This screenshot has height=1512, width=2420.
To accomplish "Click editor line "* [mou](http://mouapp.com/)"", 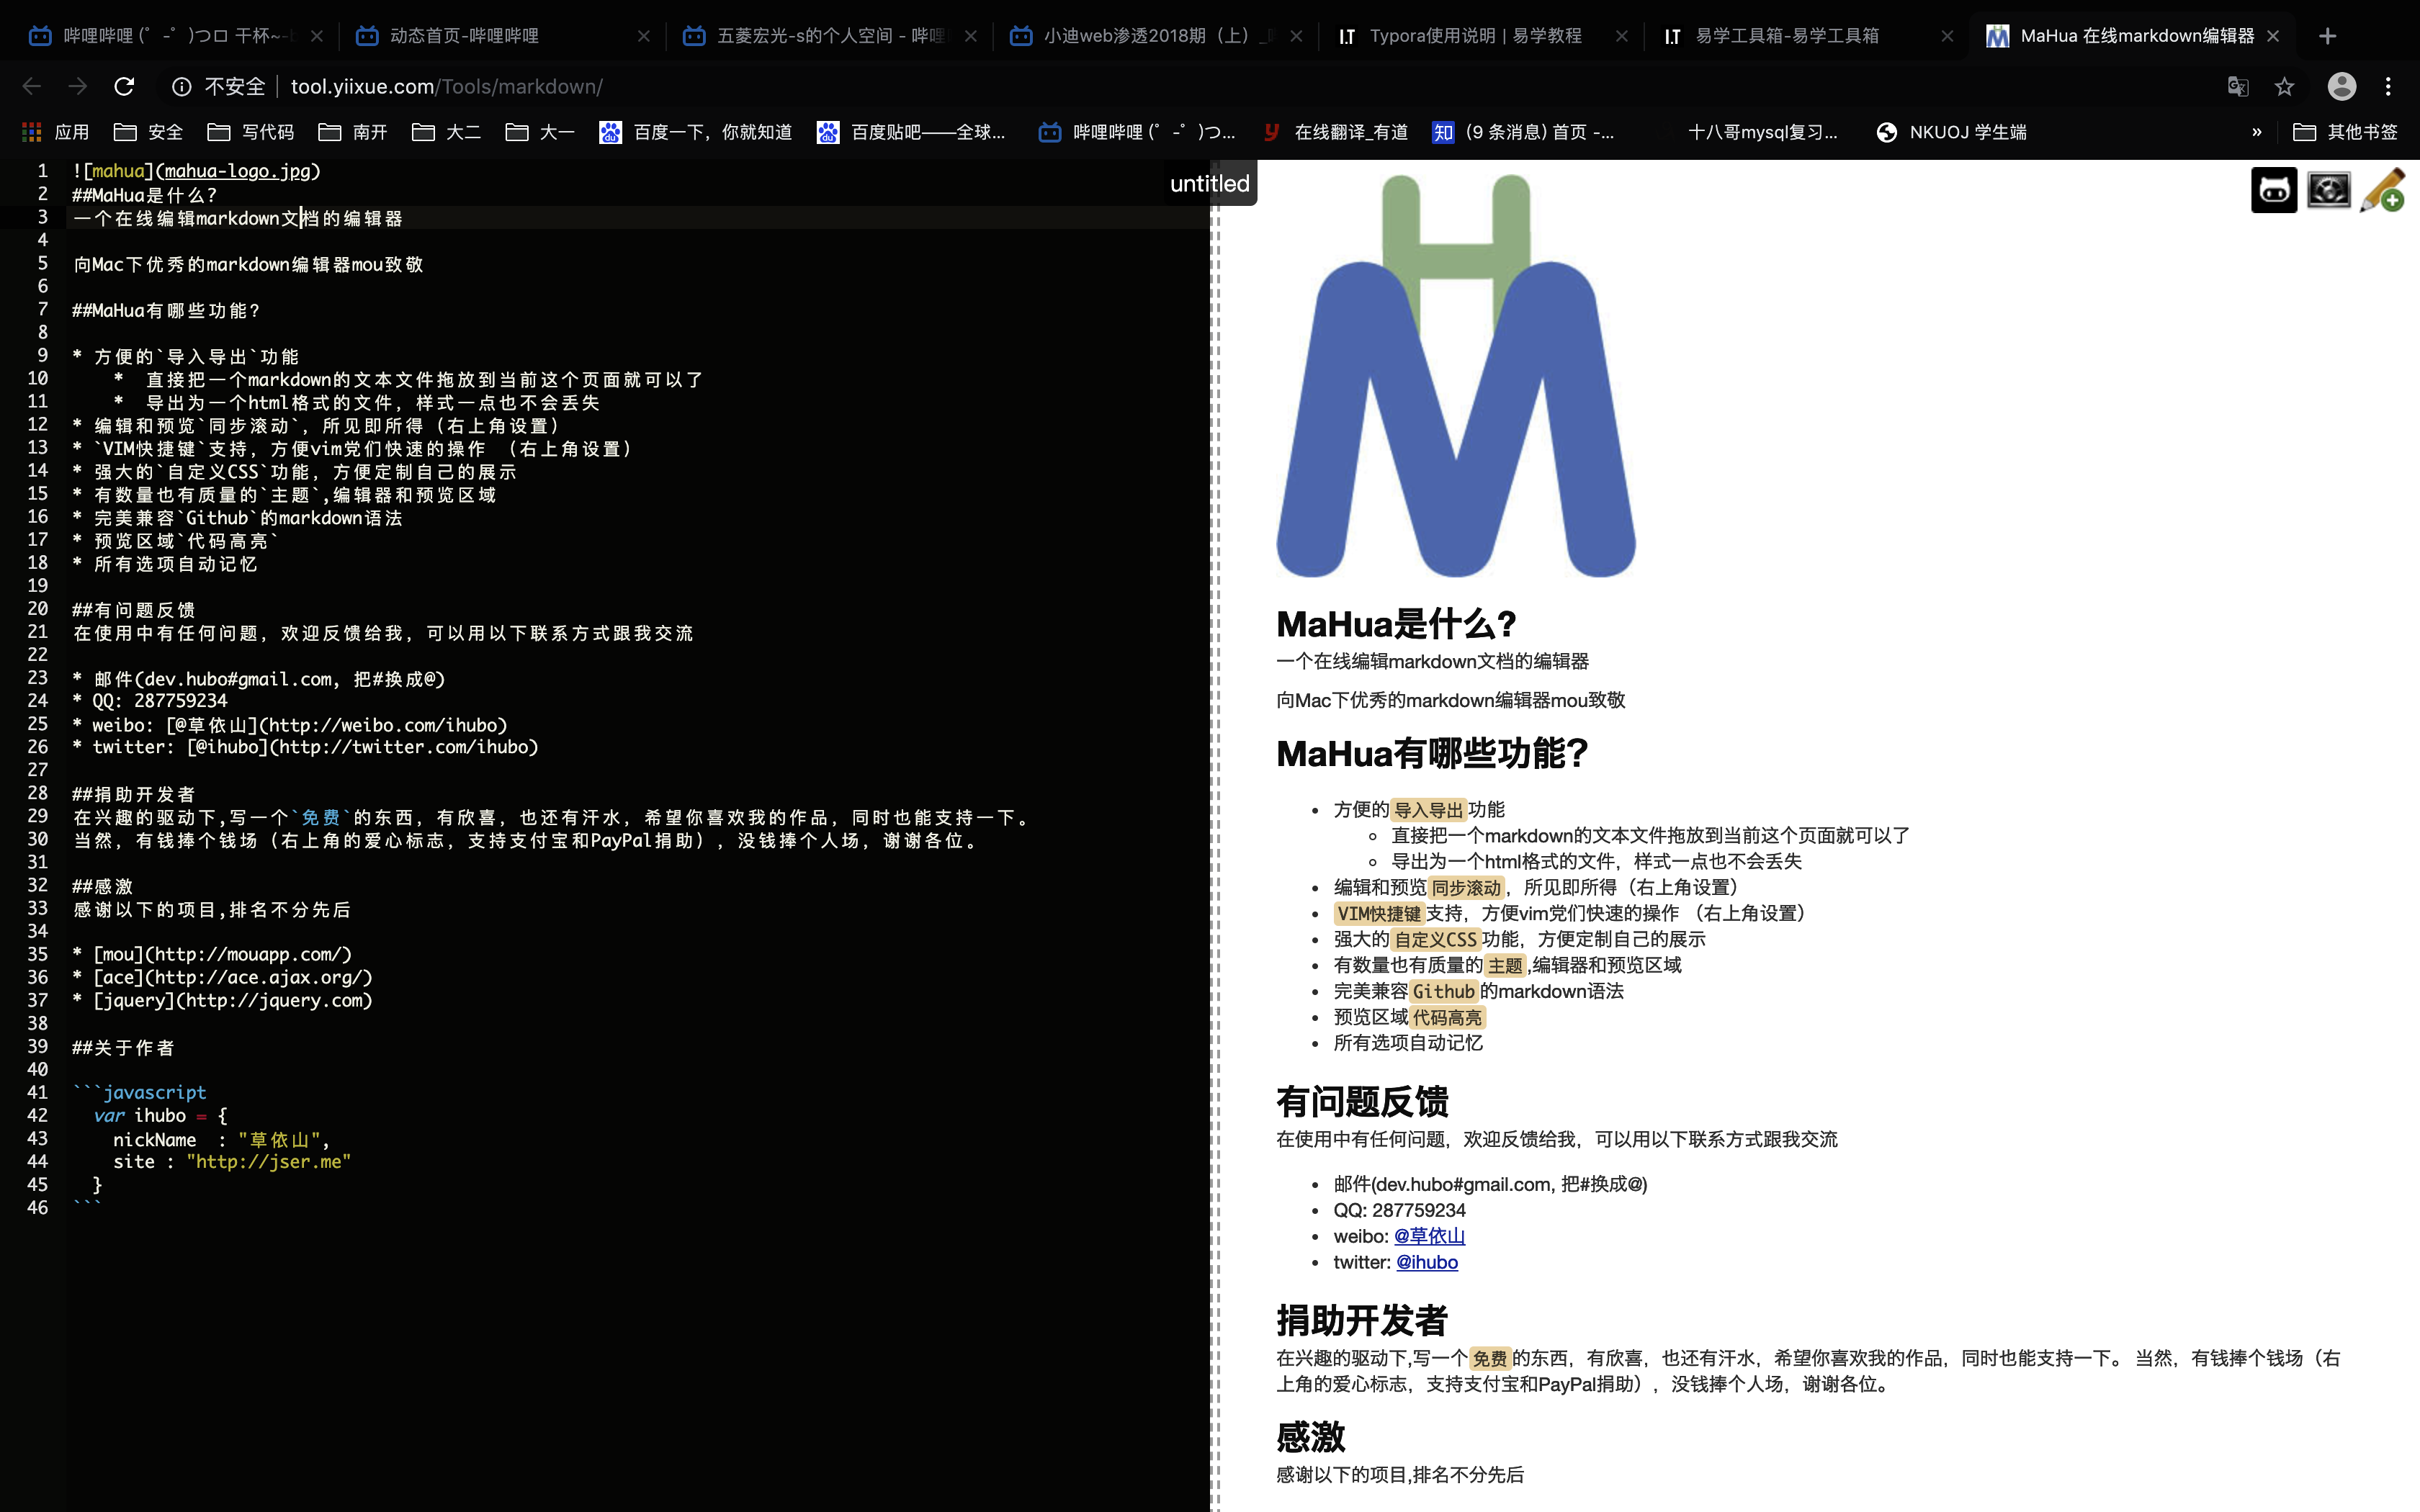I will click(212, 955).
